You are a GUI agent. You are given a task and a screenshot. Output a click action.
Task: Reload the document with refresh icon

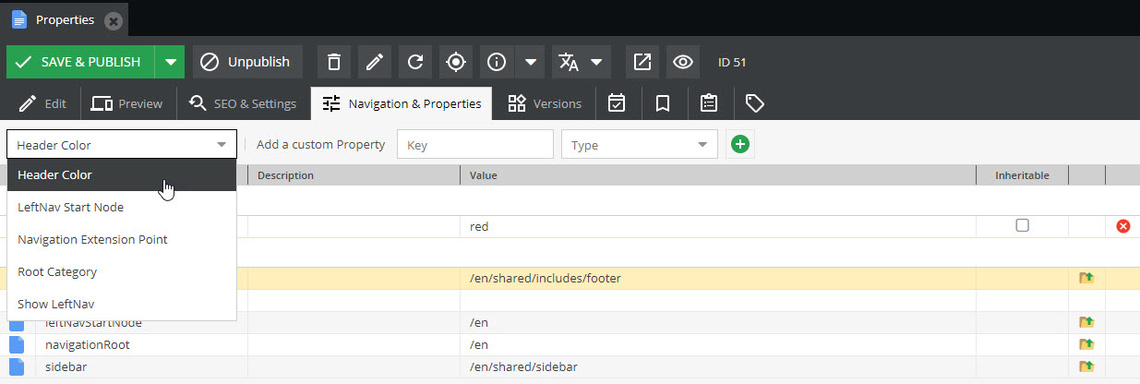[415, 62]
